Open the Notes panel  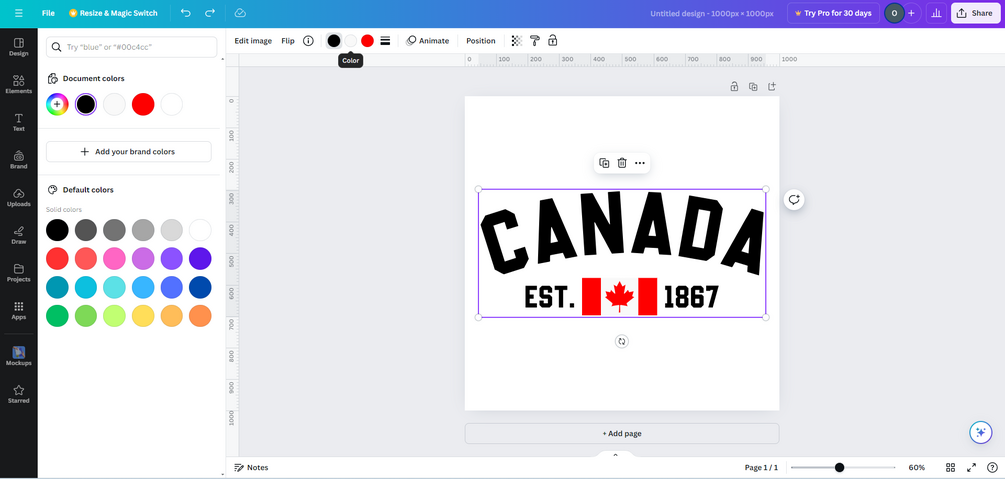251,467
